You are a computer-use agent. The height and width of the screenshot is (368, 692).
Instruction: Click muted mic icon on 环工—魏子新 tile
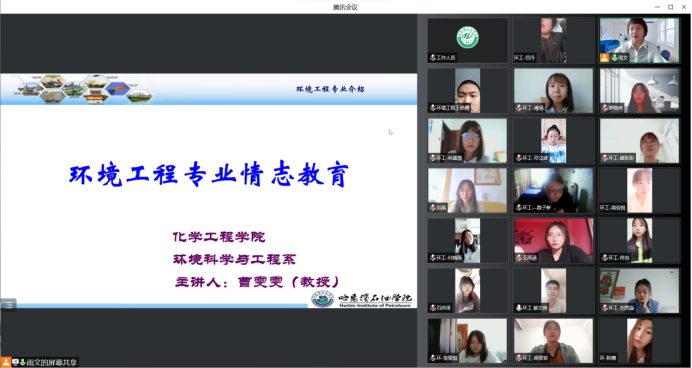519,208
